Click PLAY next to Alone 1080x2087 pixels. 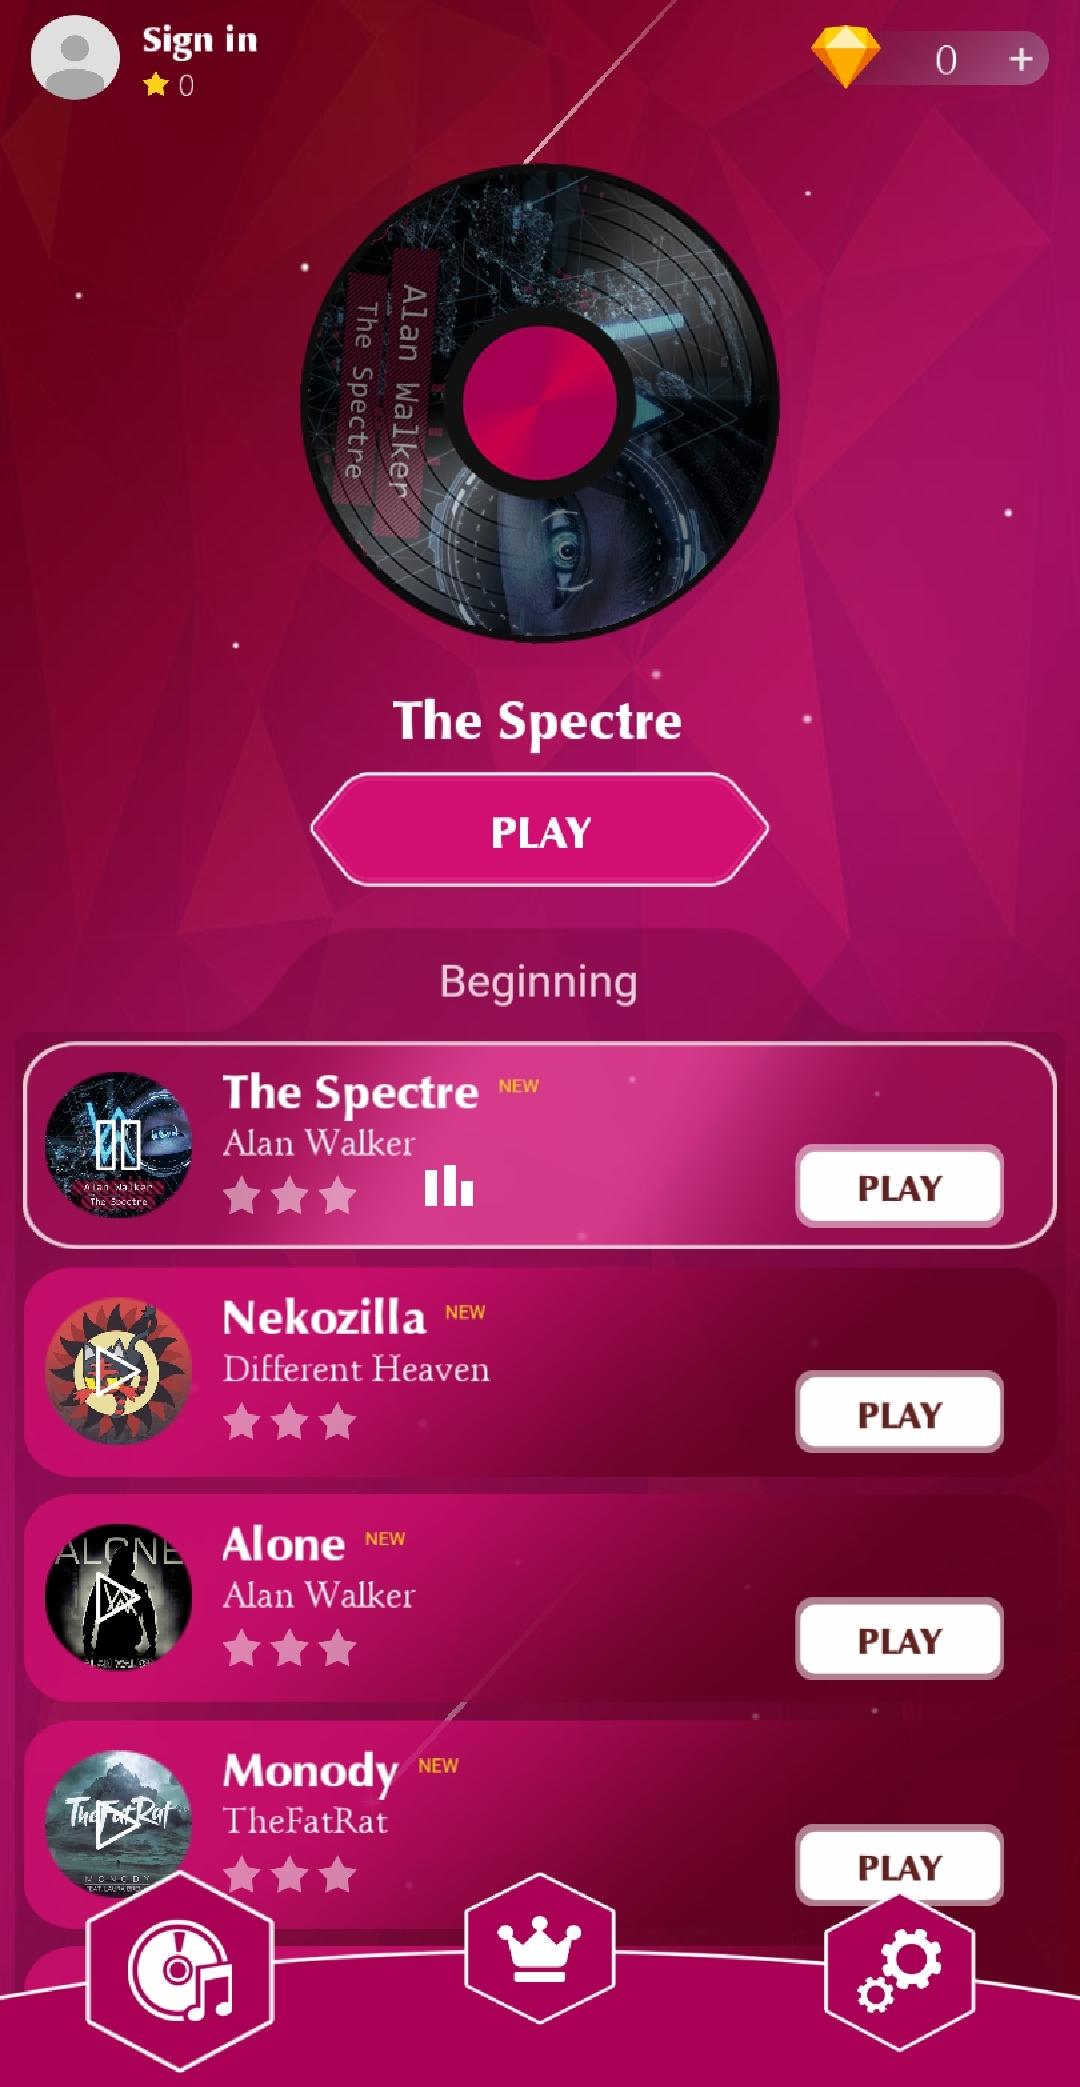[899, 1640]
